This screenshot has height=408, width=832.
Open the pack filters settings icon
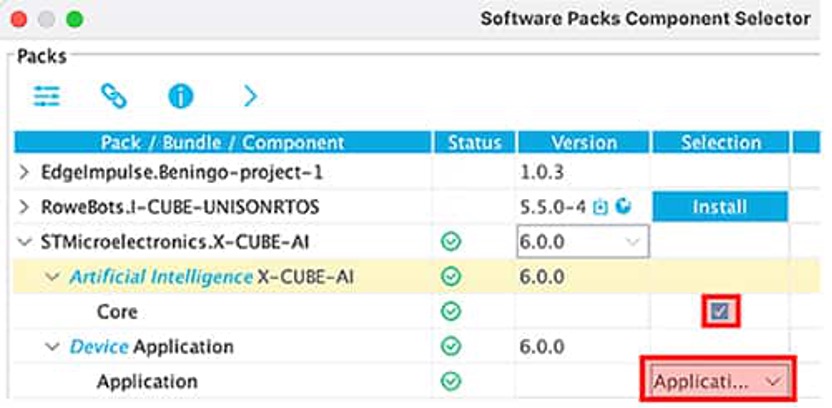[47, 97]
